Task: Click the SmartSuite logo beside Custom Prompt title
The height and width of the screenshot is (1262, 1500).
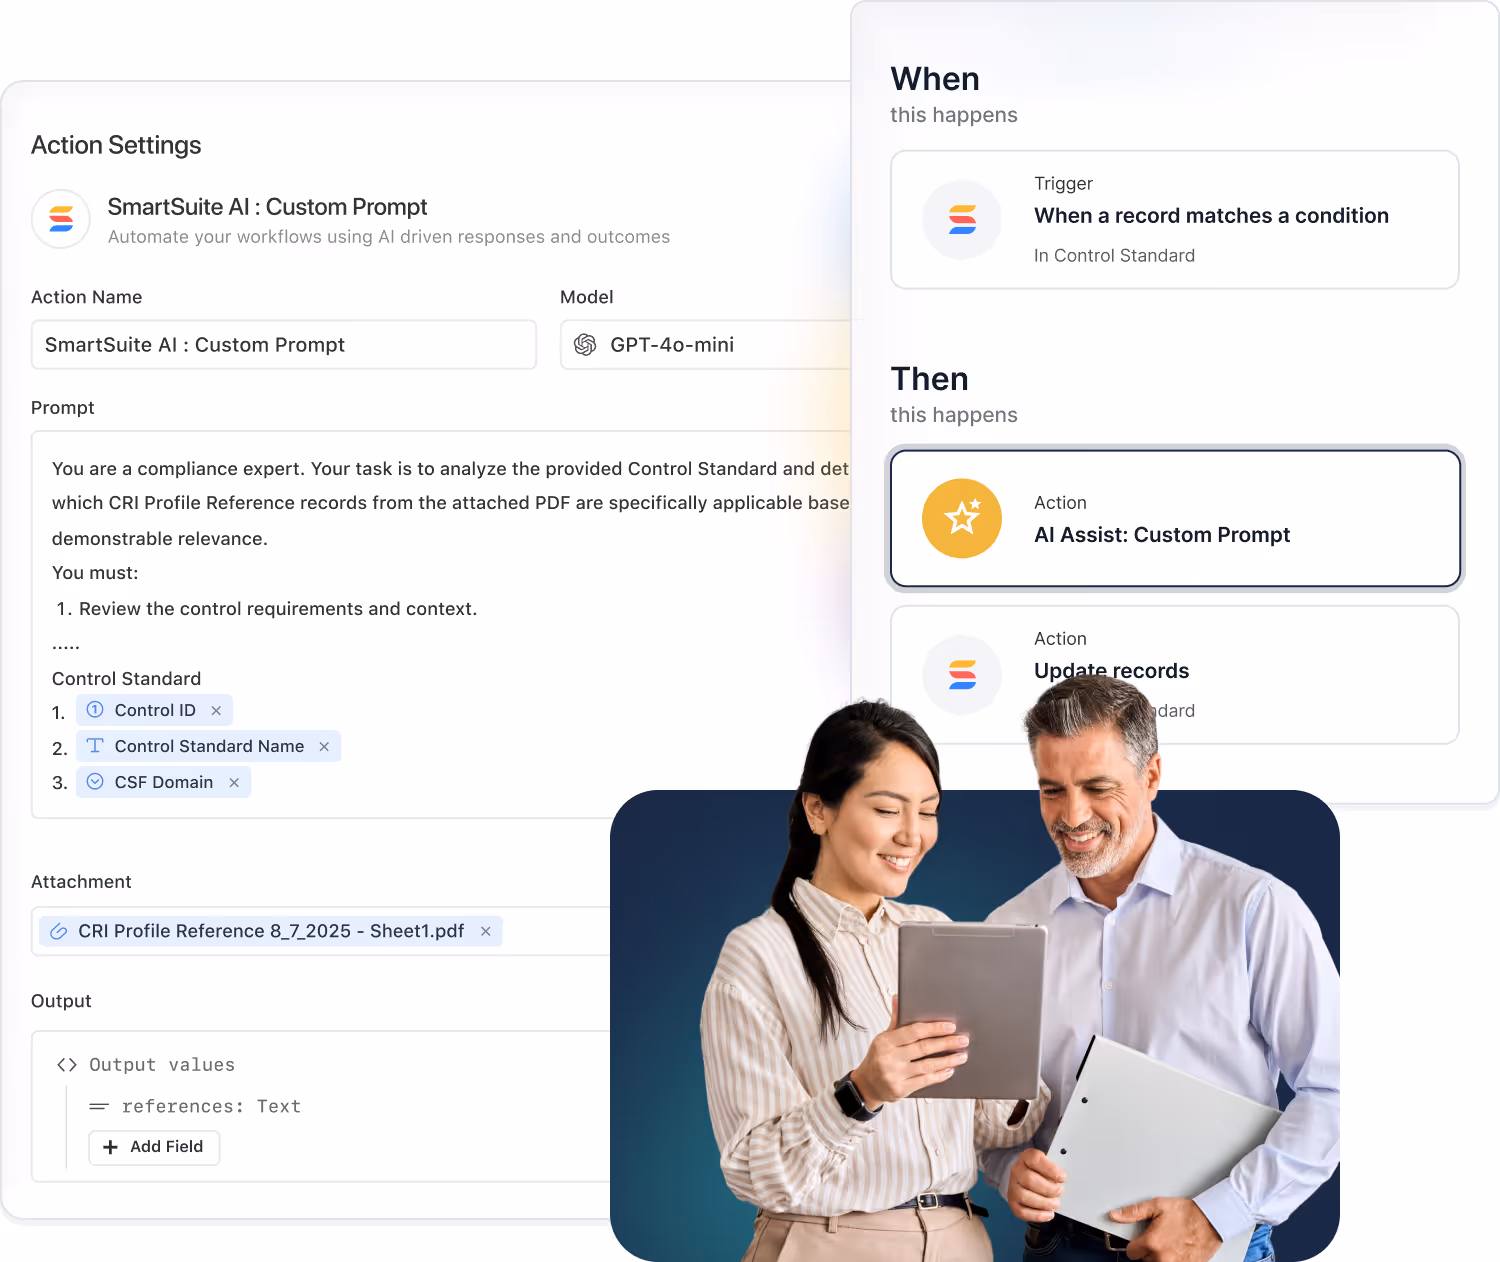Action: point(61,219)
